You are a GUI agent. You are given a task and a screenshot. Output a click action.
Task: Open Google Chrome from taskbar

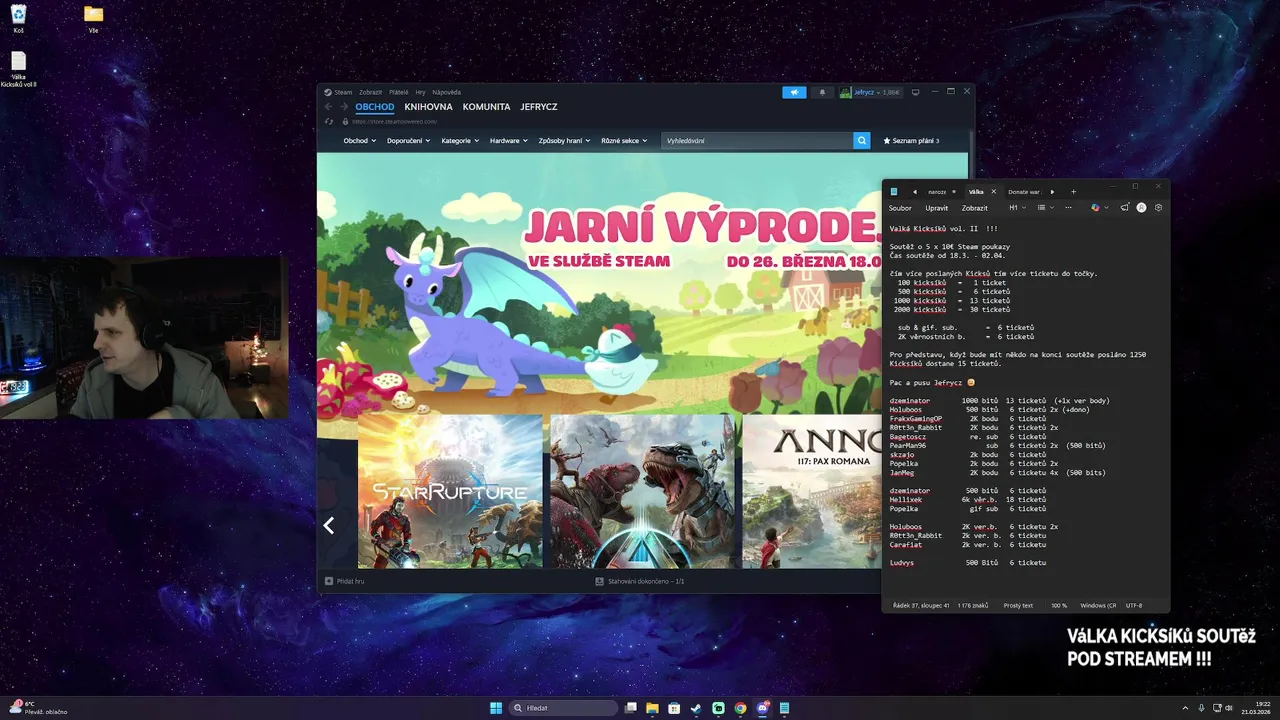point(740,708)
